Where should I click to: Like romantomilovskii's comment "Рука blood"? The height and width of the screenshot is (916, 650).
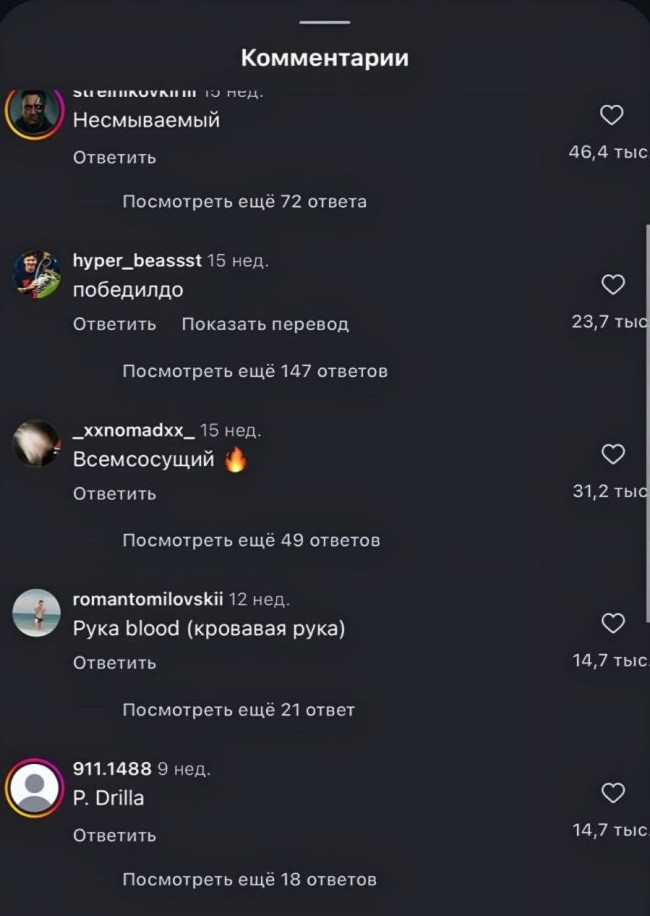coord(613,623)
